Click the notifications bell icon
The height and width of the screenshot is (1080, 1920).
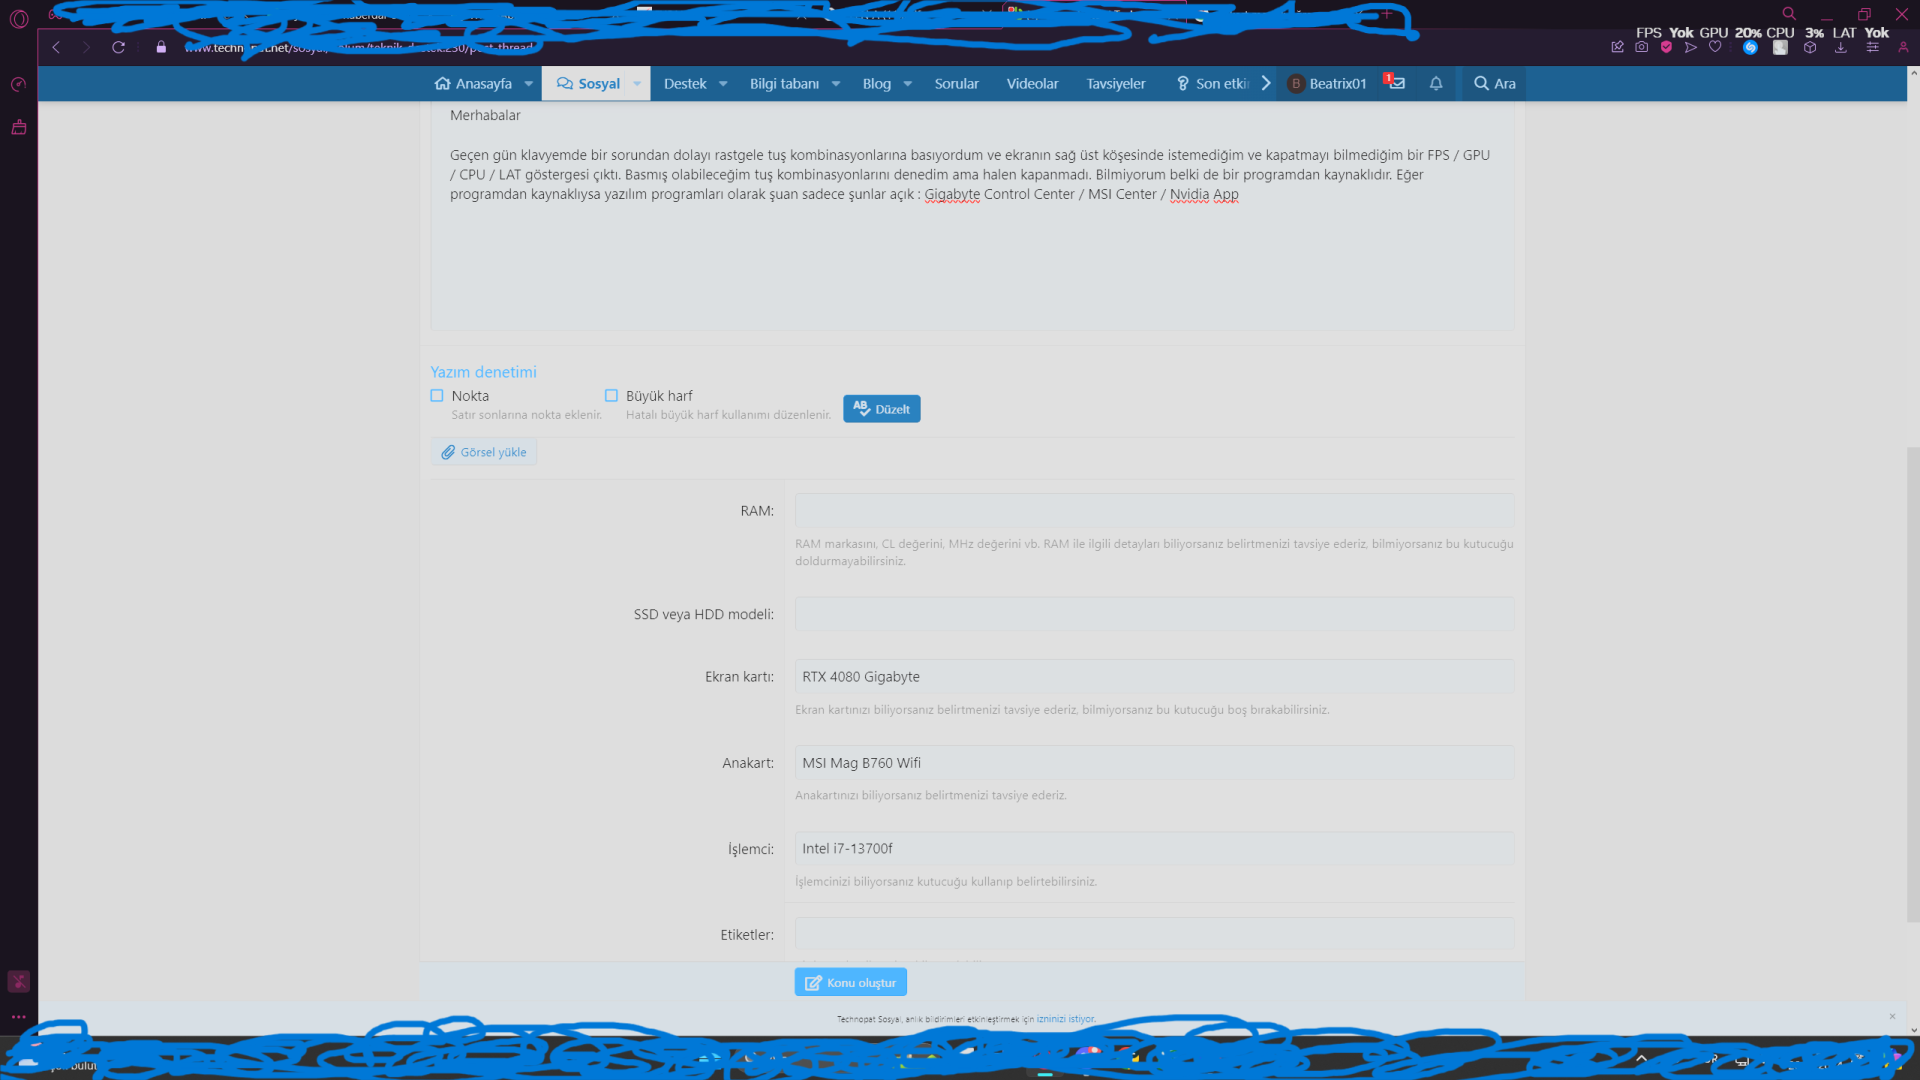pyautogui.click(x=1436, y=84)
